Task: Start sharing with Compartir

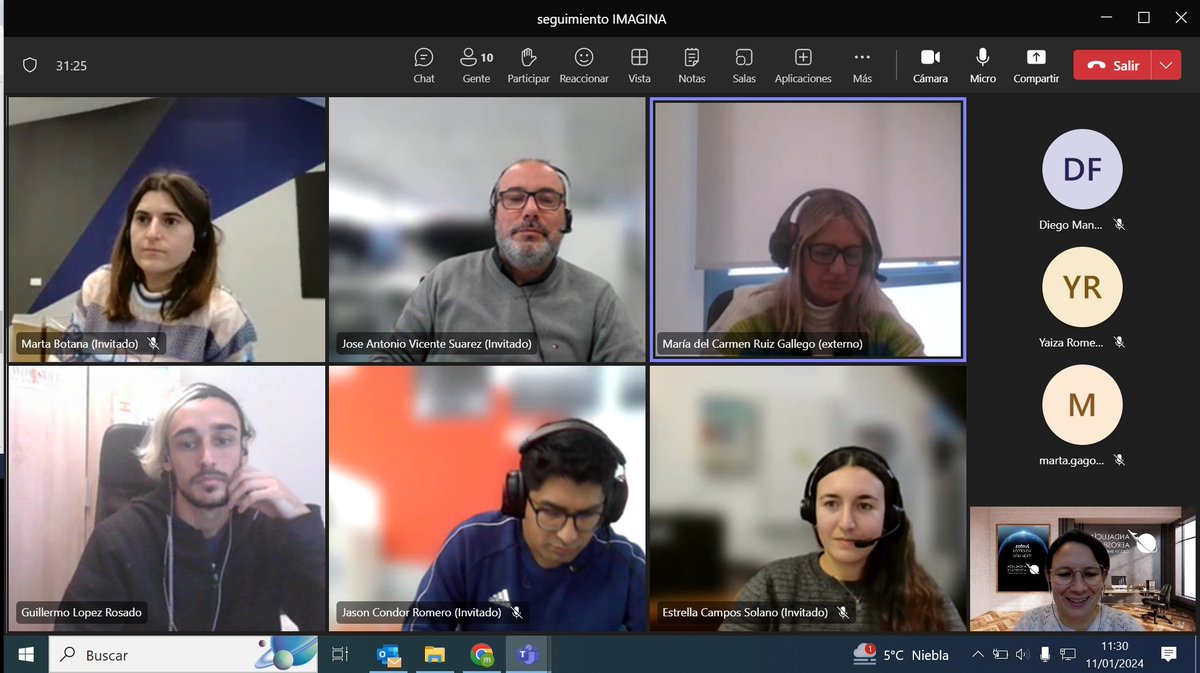Action: (x=1036, y=66)
